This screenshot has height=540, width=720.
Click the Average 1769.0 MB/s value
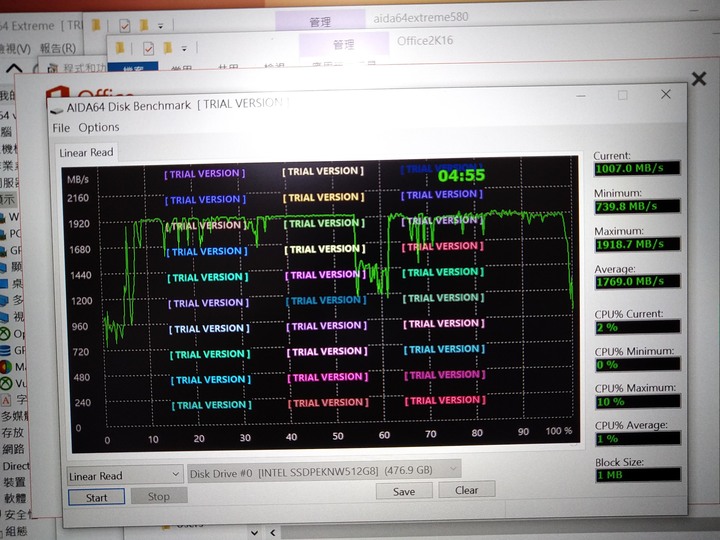point(637,281)
